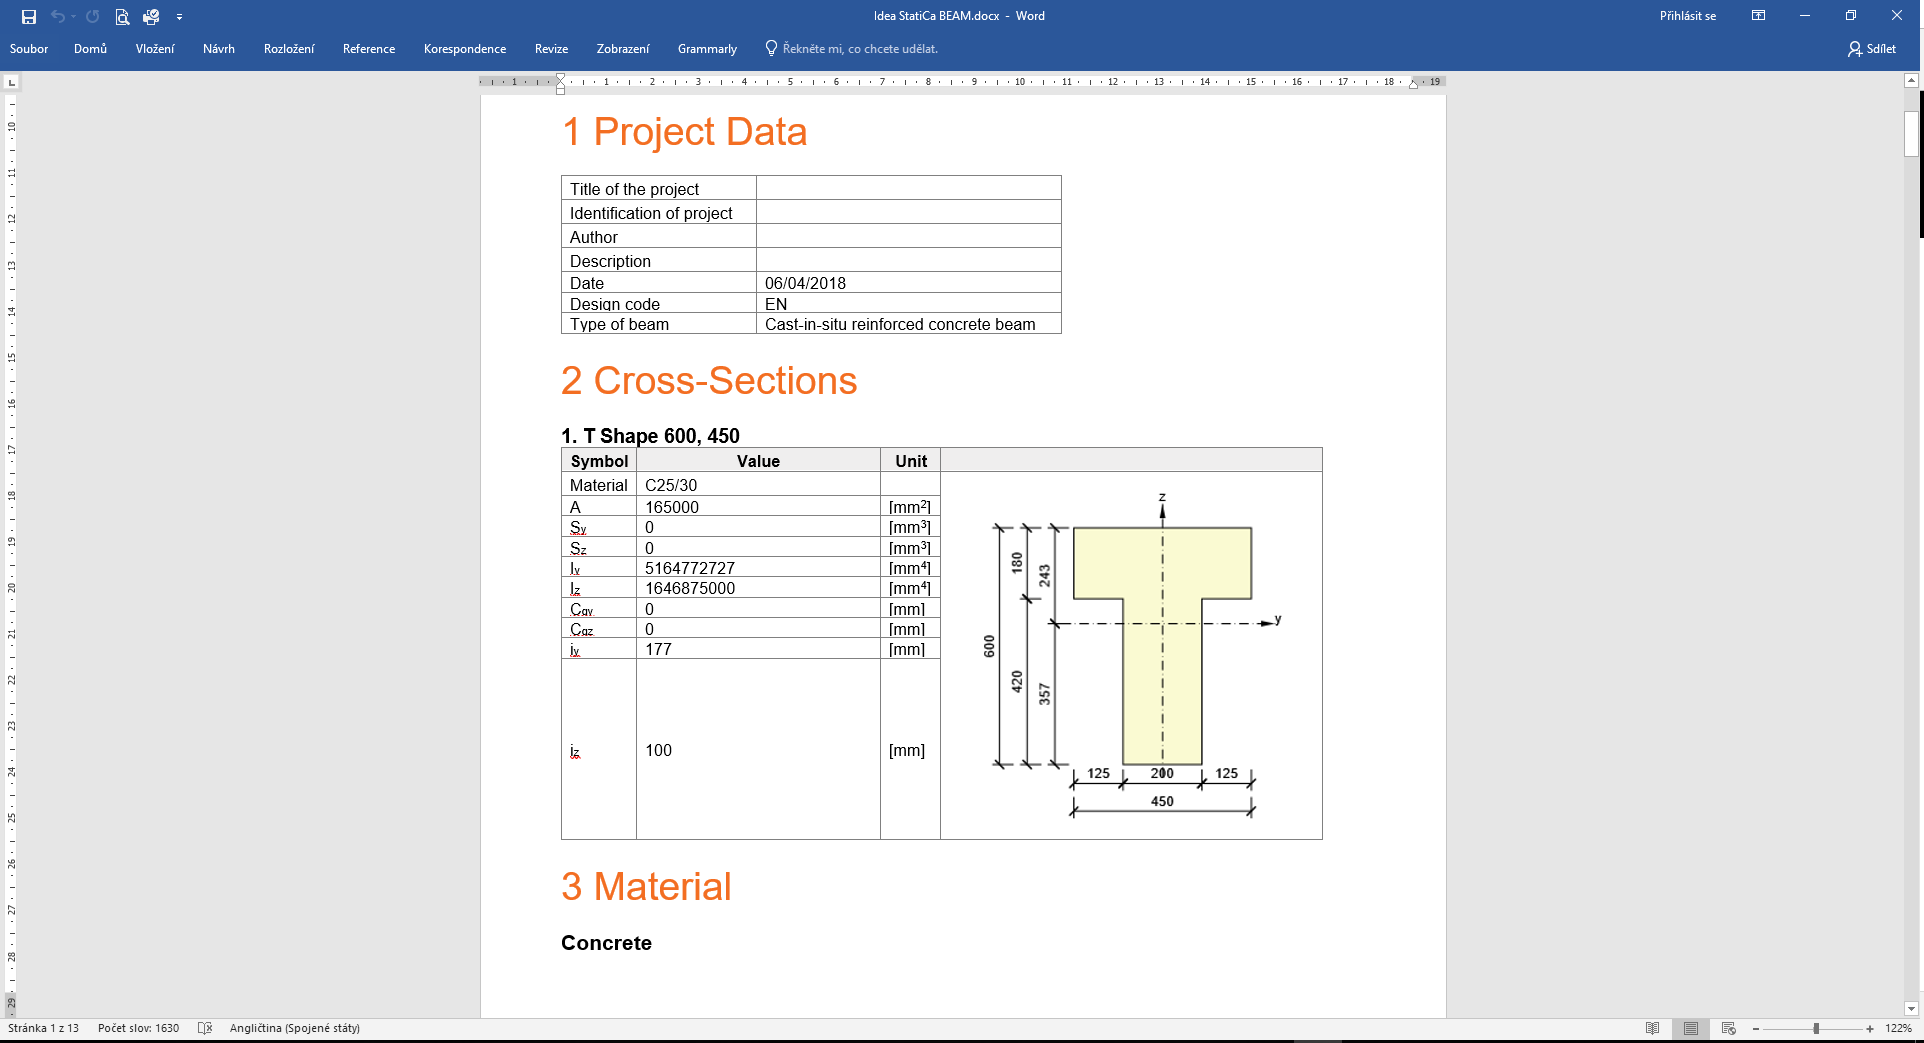Click the Počet slov word count indicator
The image size is (1924, 1043).
[x=138, y=1028]
